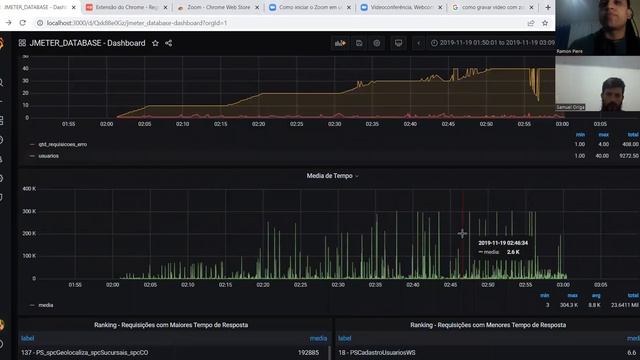Click the Add panel icon in Grafana toolbar
The image size is (640, 360).
tap(340, 43)
